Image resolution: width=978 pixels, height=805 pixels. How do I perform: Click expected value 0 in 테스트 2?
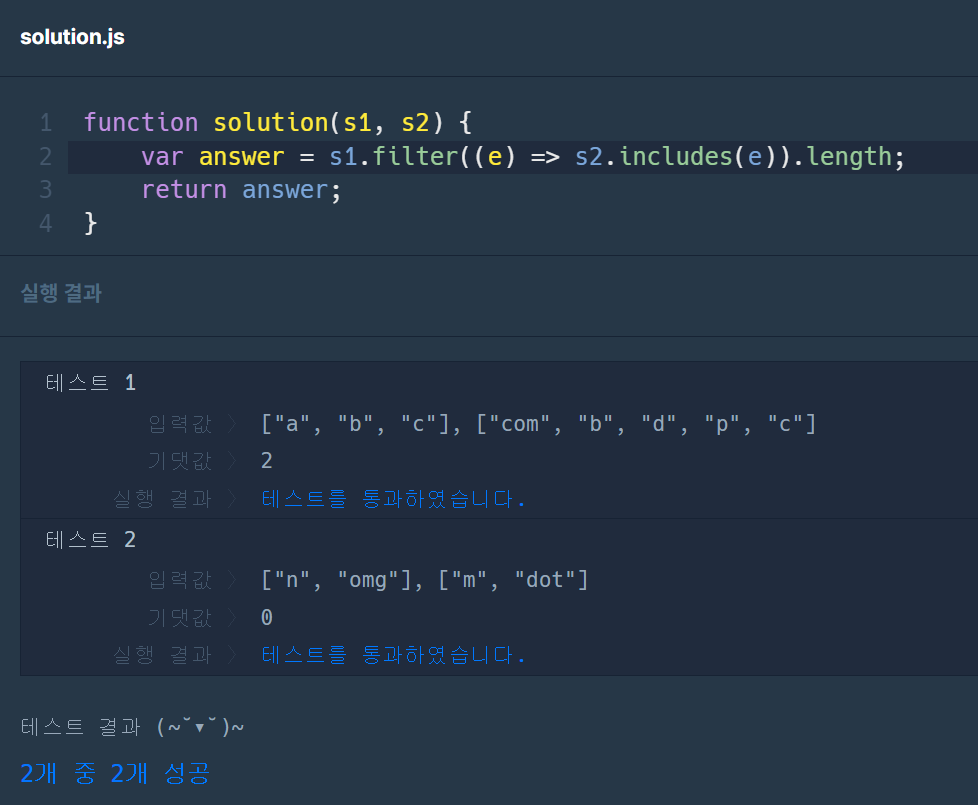(267, 617)
